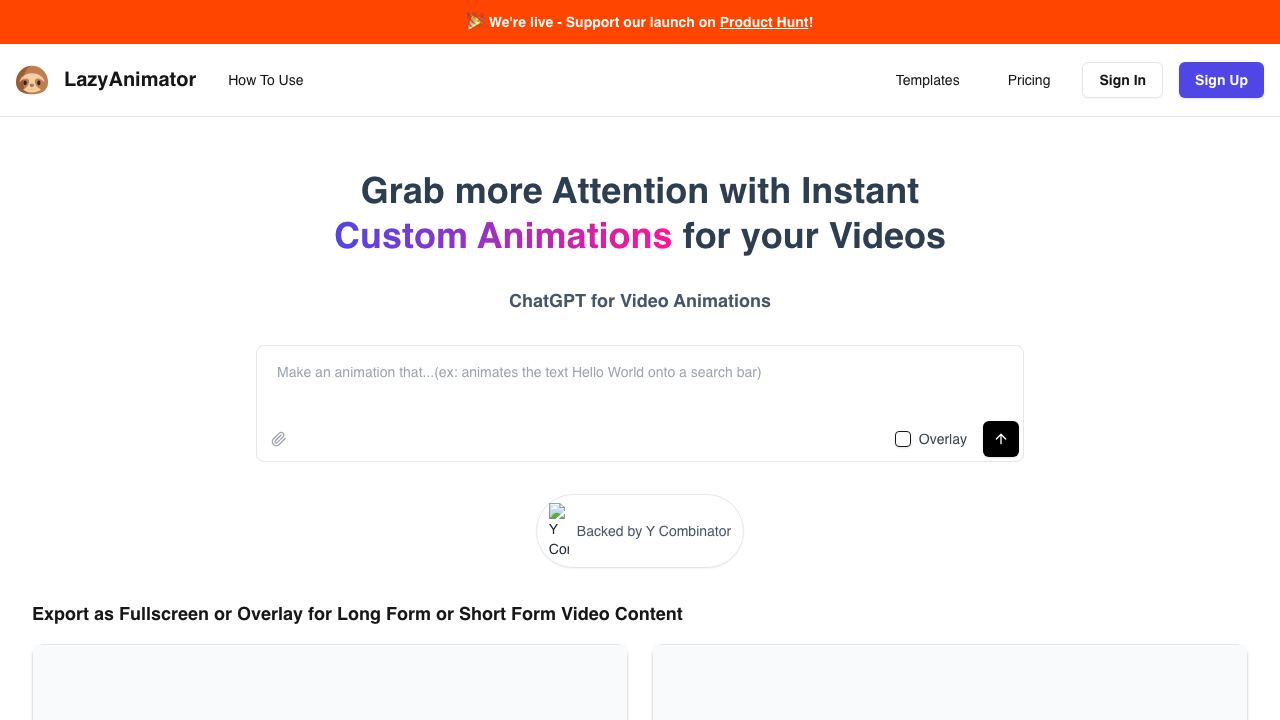Submit prompt with the black arrow button
The width and height of the screenshot is (1280, 720).
[1001, 439]
